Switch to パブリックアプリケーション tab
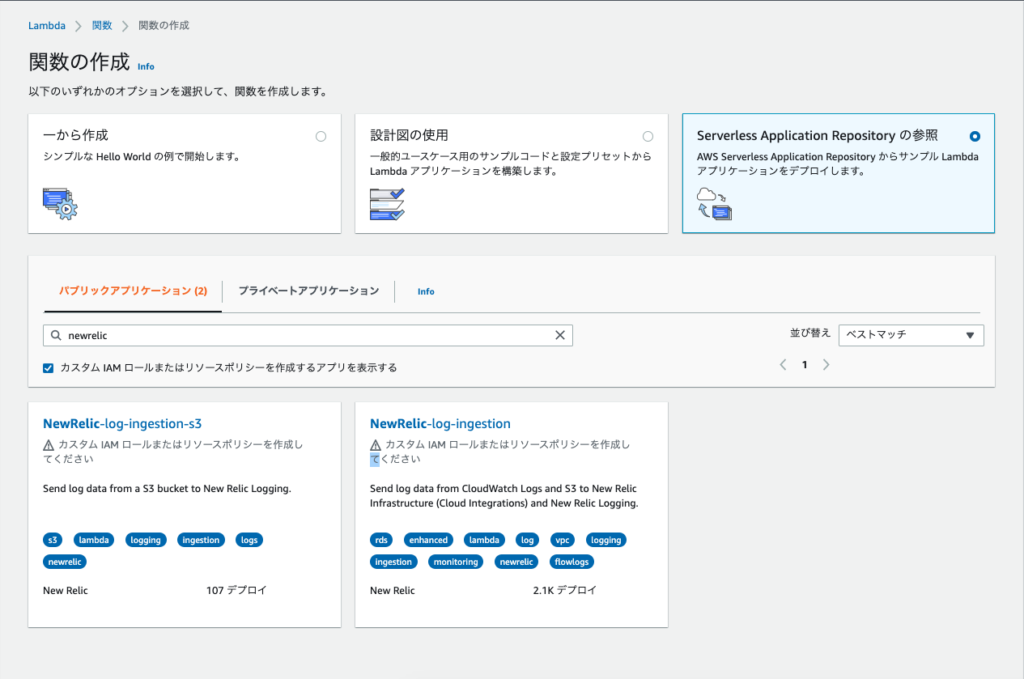The height and width of the screenshot is (679, 1024). click(133, 291)
